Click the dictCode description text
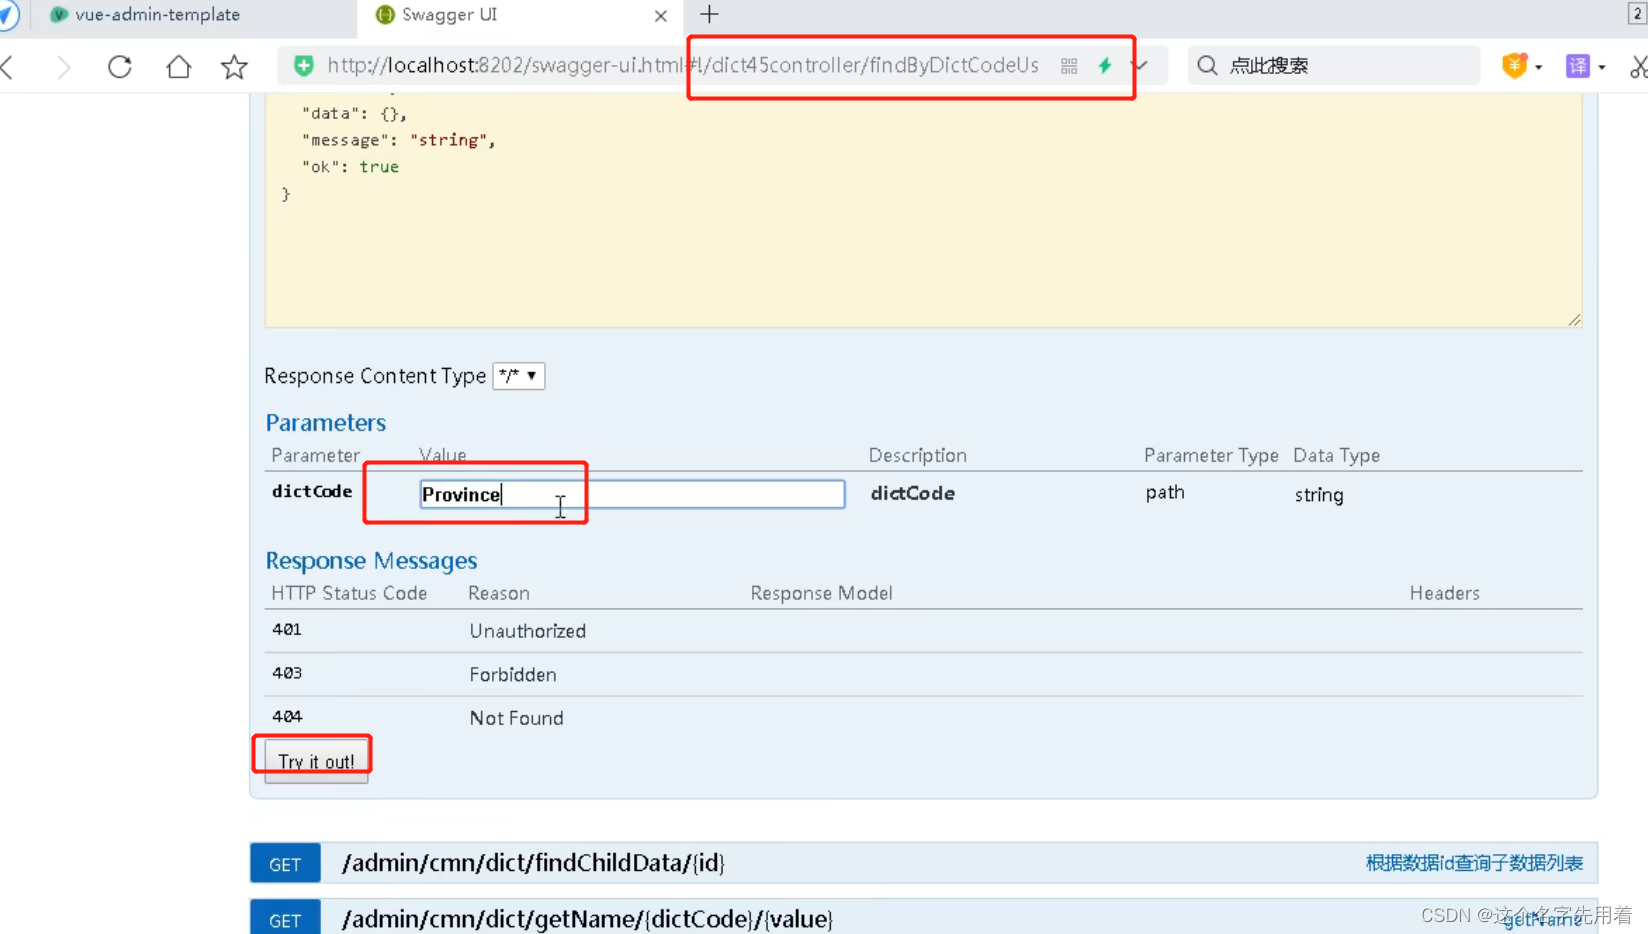The height and width of the screenshot is (934, 1648). coord(913,493)
